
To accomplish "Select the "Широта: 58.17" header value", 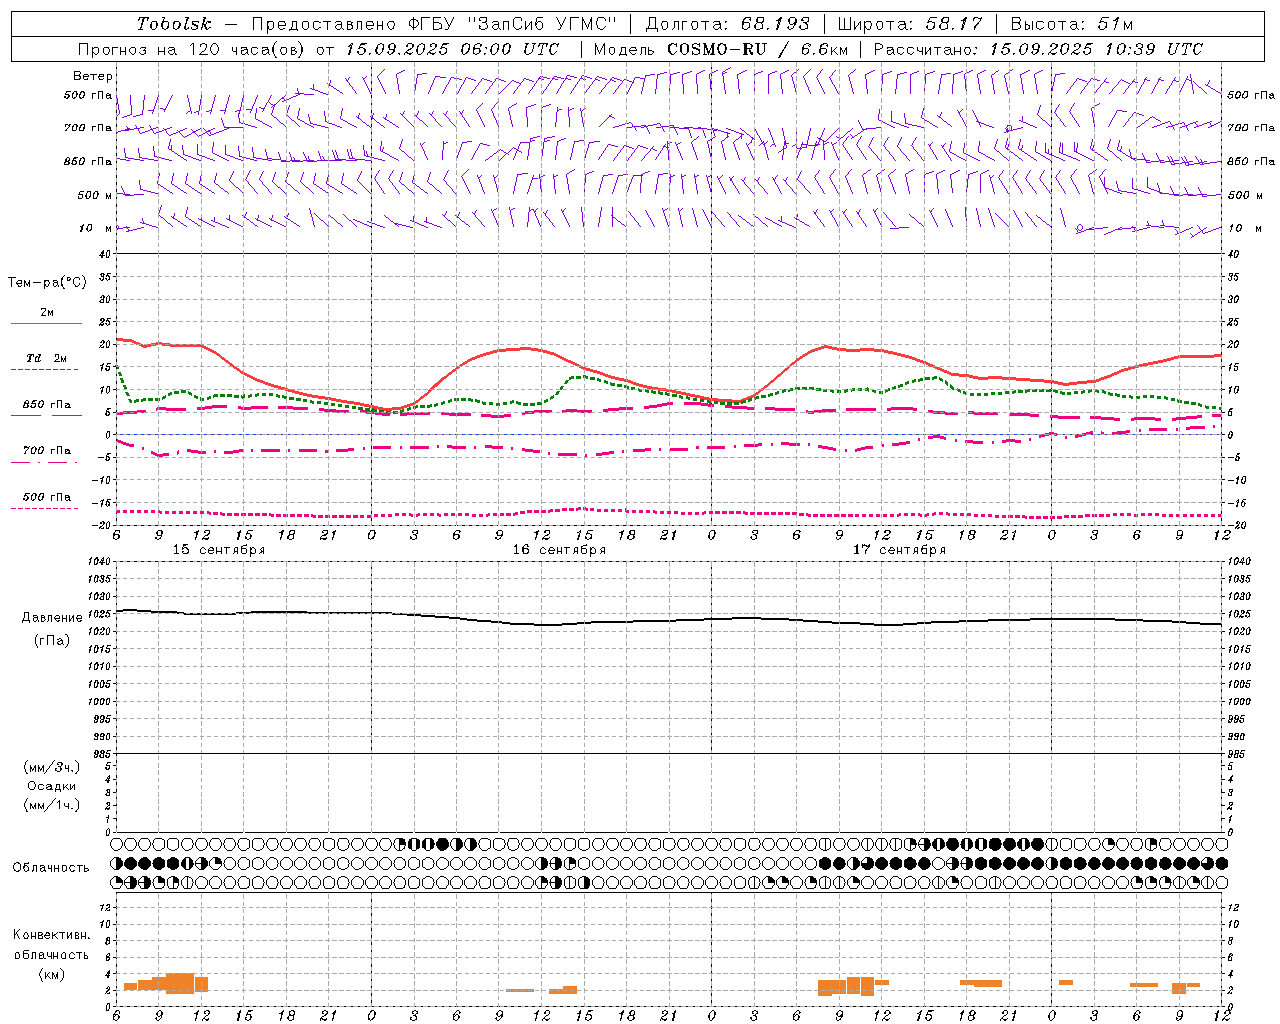I will pyautogui.click(x=910, y=24).
